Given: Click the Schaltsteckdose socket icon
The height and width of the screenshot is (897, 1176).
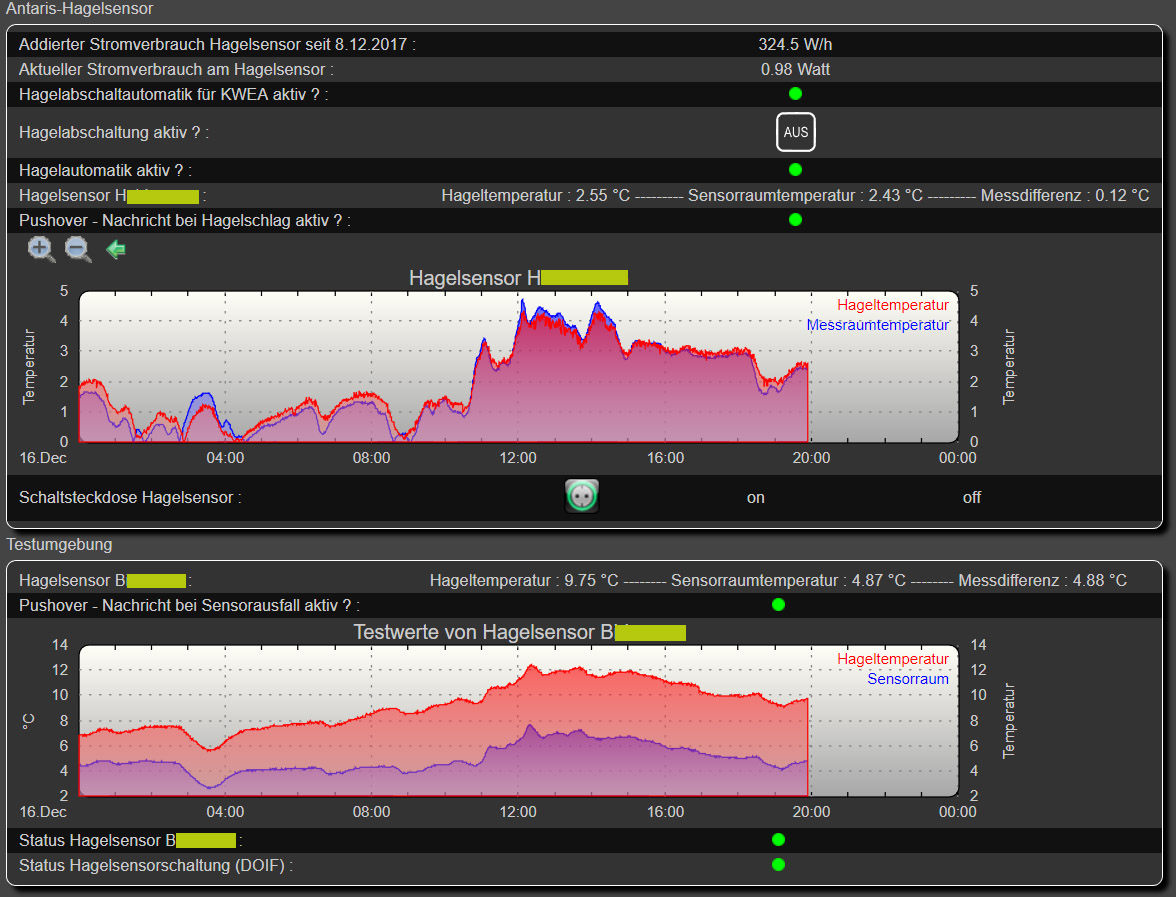Looking at the screenshot, I should (581, 496).
